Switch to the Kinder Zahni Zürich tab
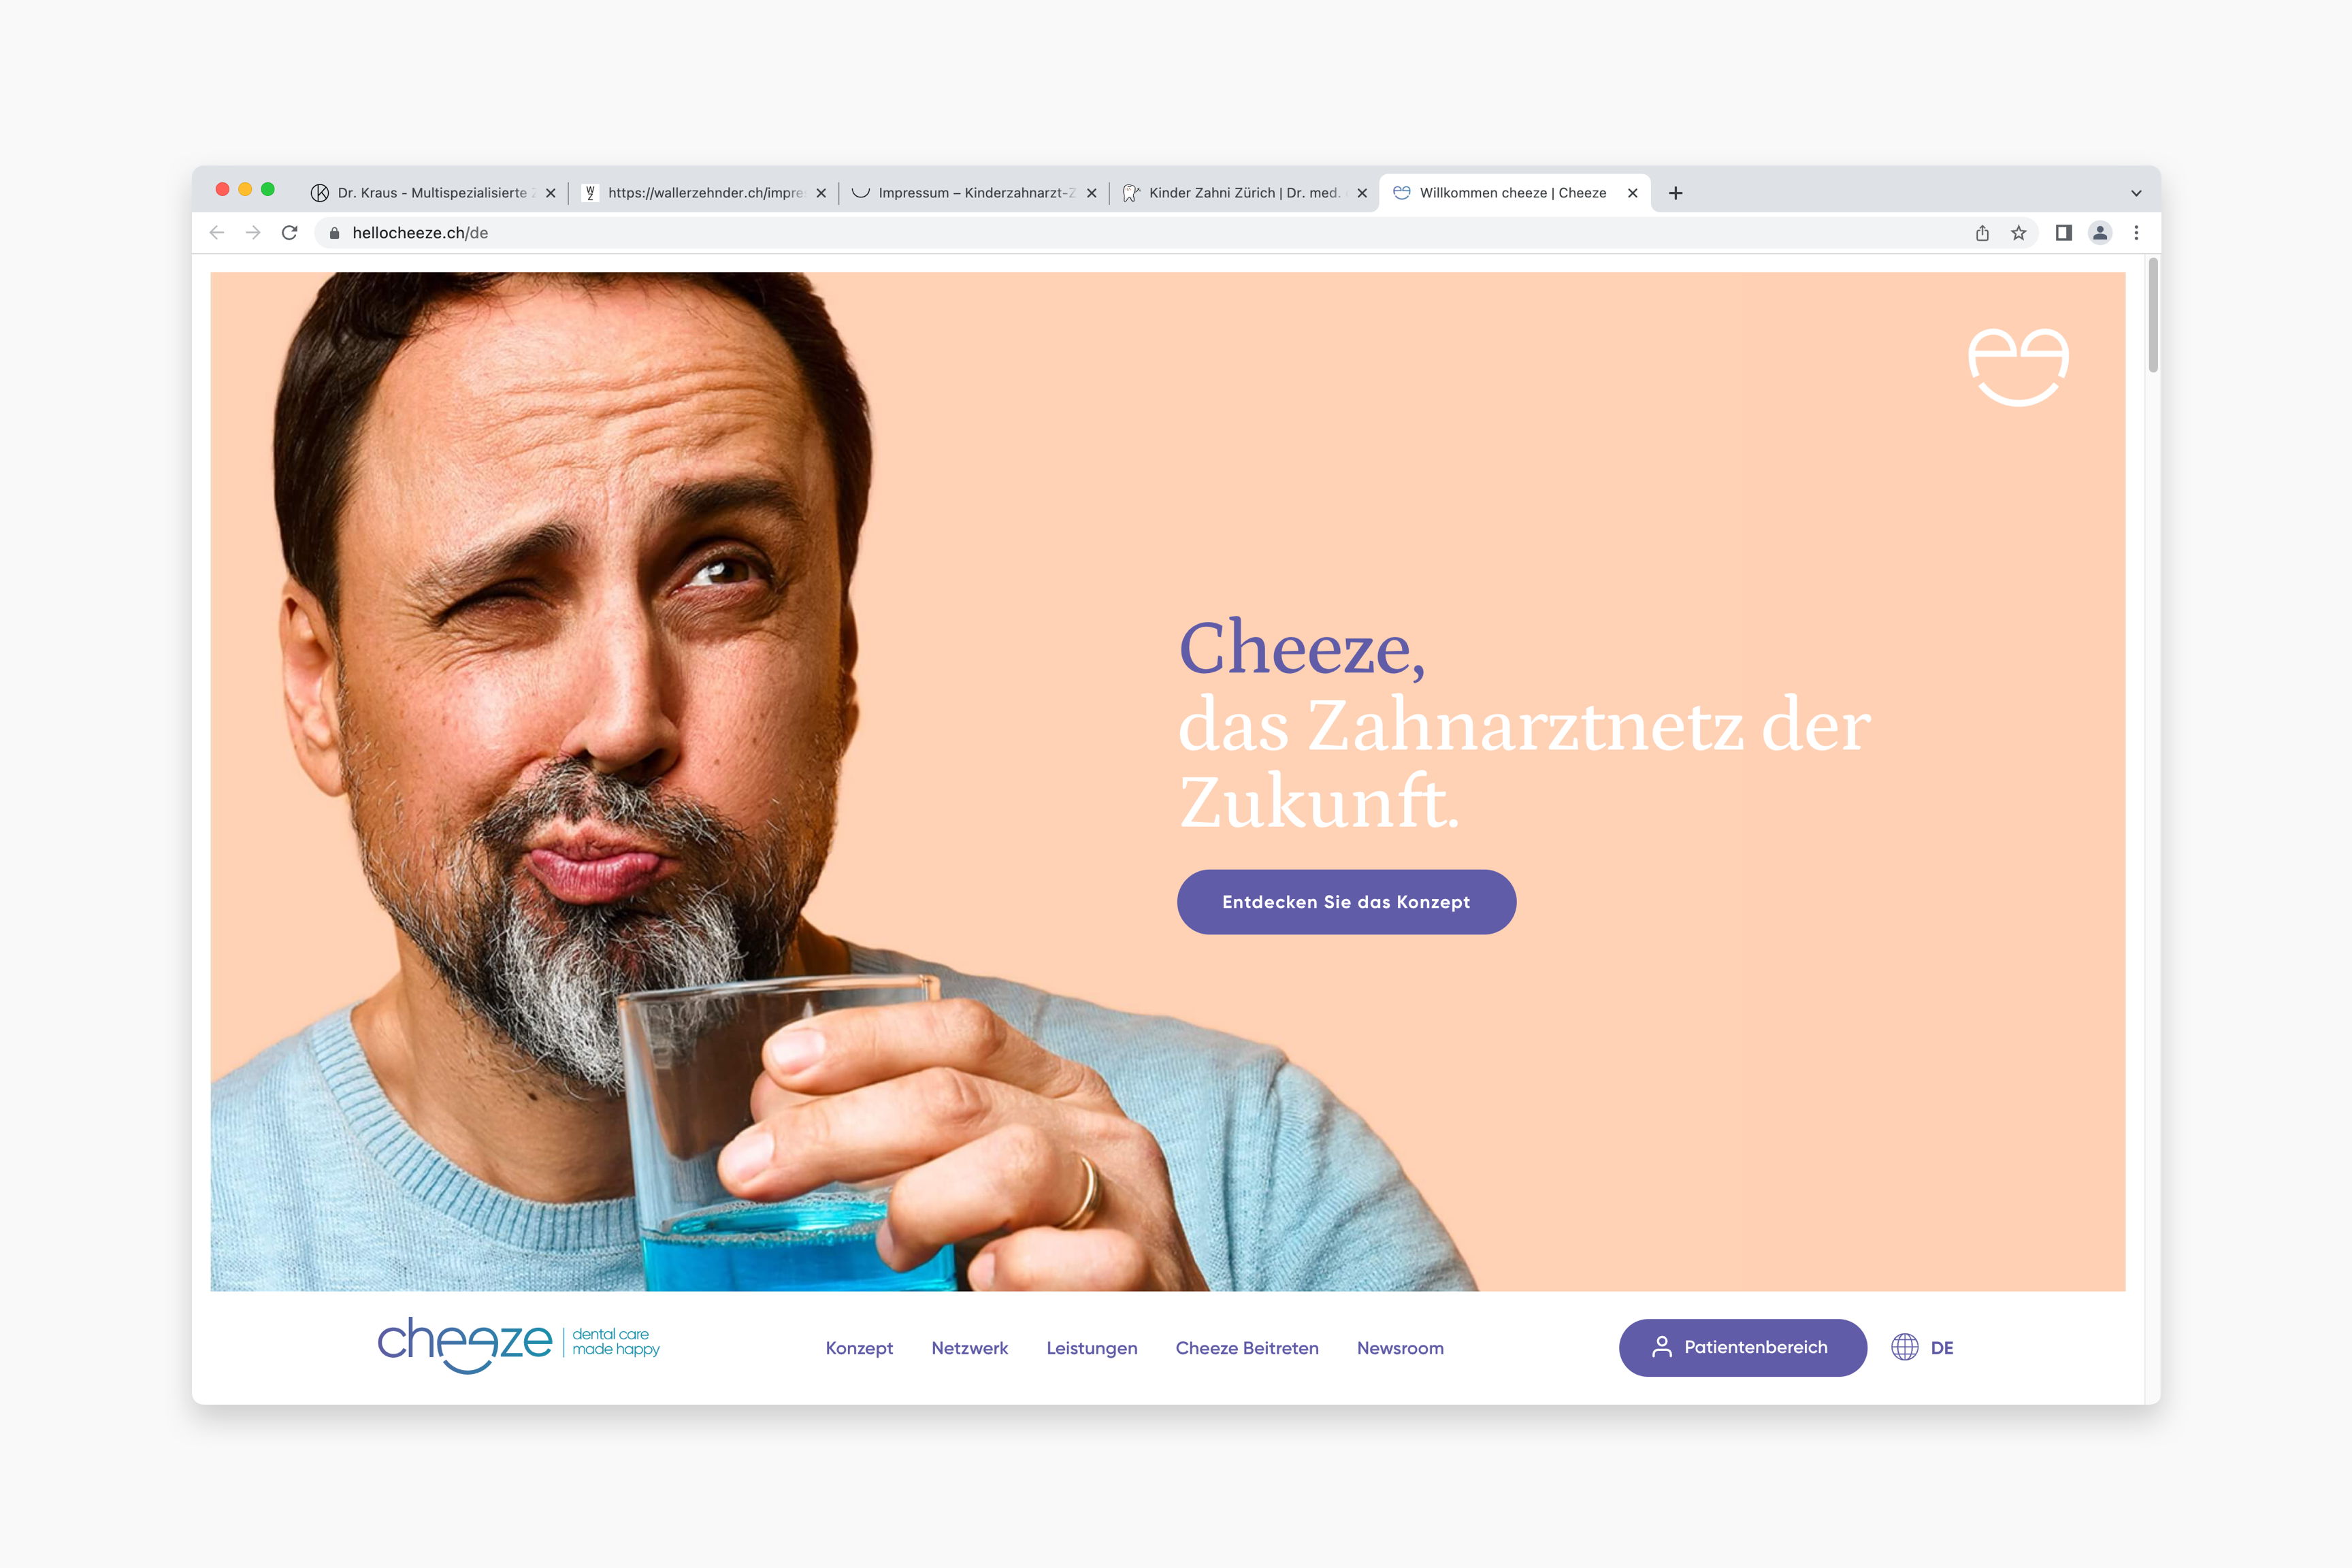The width and height of the screenshot is (2352, 1568). pyautogui.click(x=1243, y=193)
